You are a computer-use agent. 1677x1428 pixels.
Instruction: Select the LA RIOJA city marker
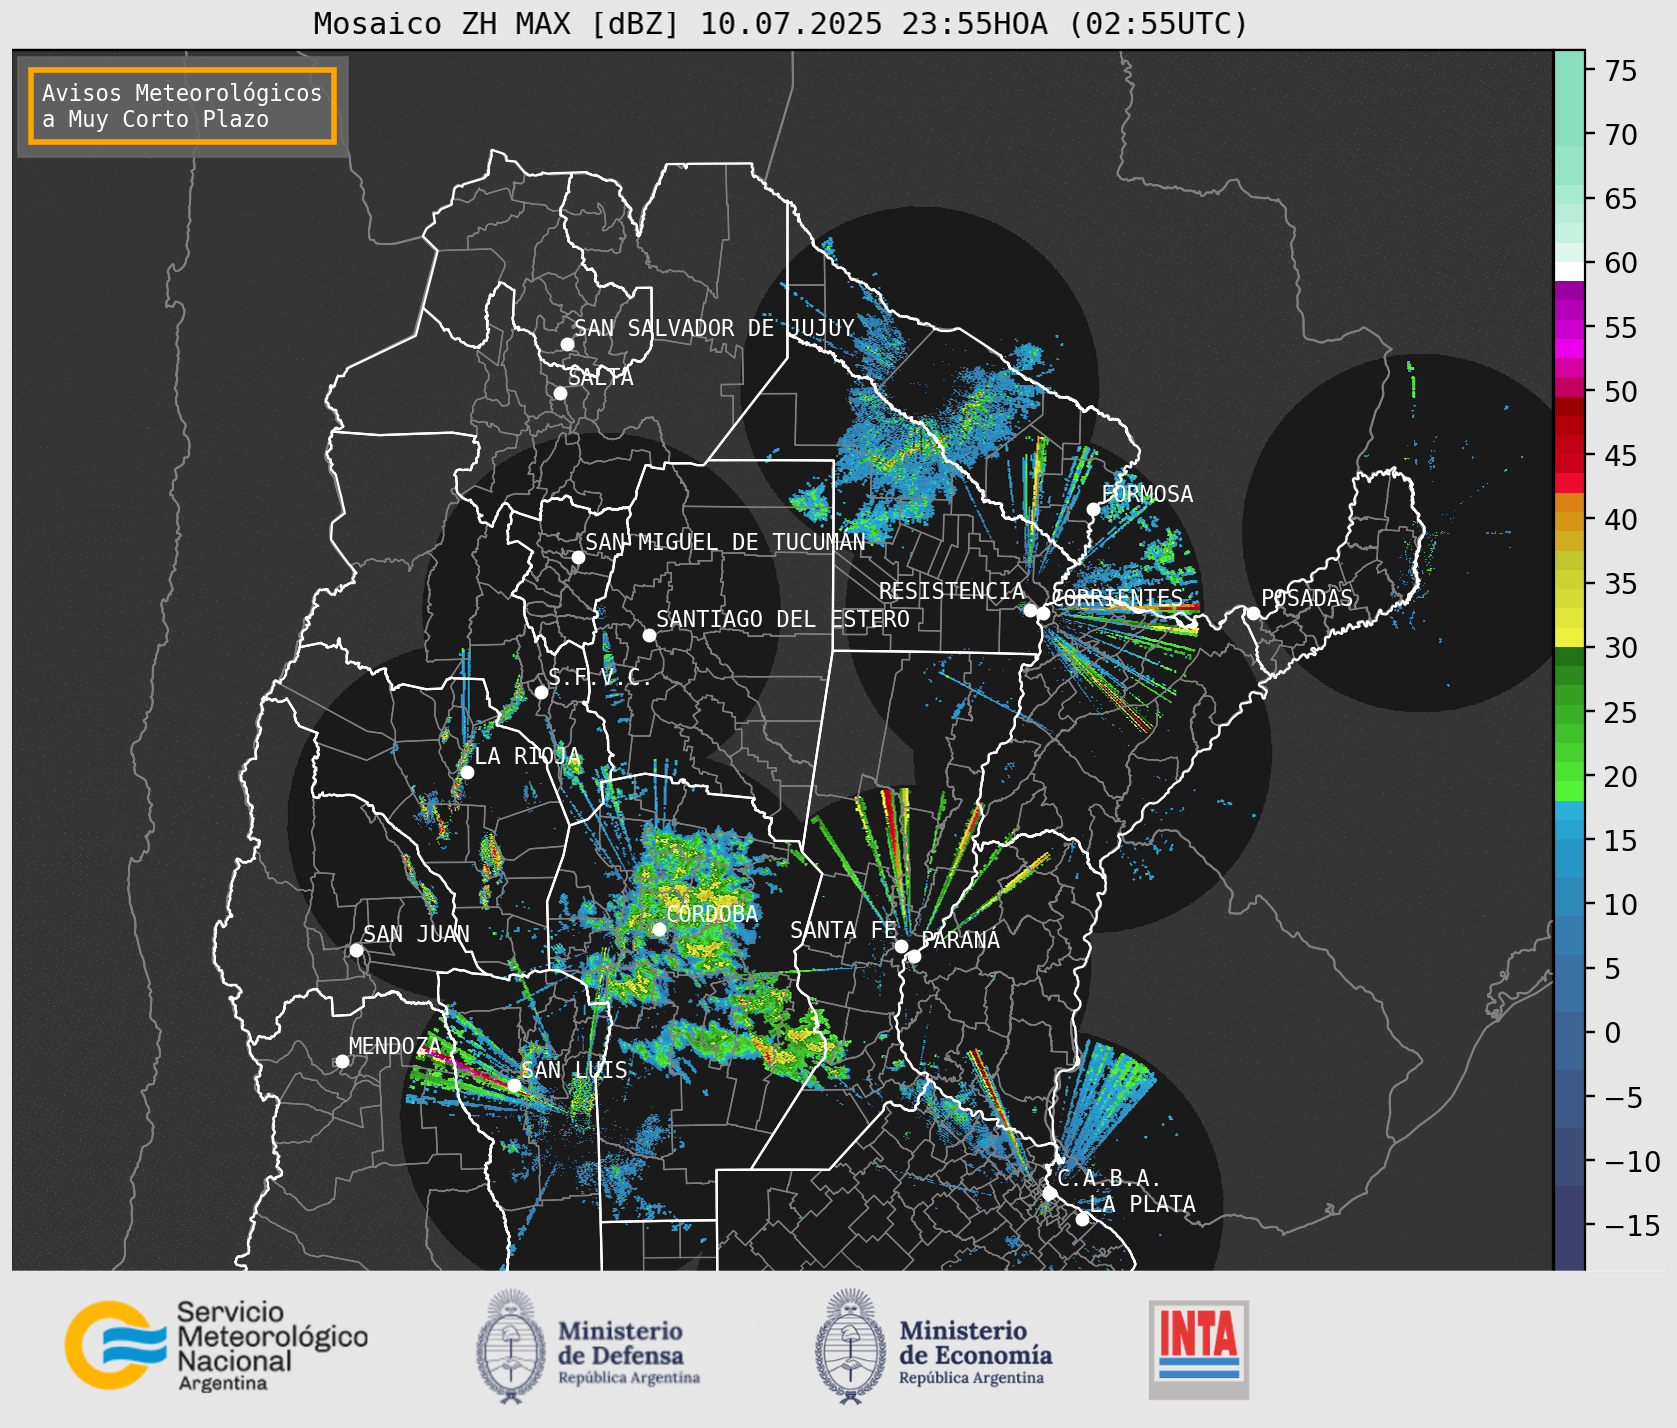click(x=467, y=772)
